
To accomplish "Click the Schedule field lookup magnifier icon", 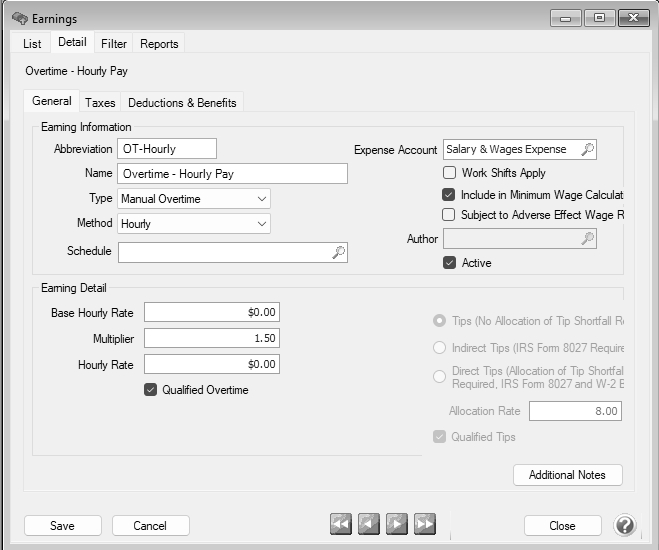I will [339, 253].
